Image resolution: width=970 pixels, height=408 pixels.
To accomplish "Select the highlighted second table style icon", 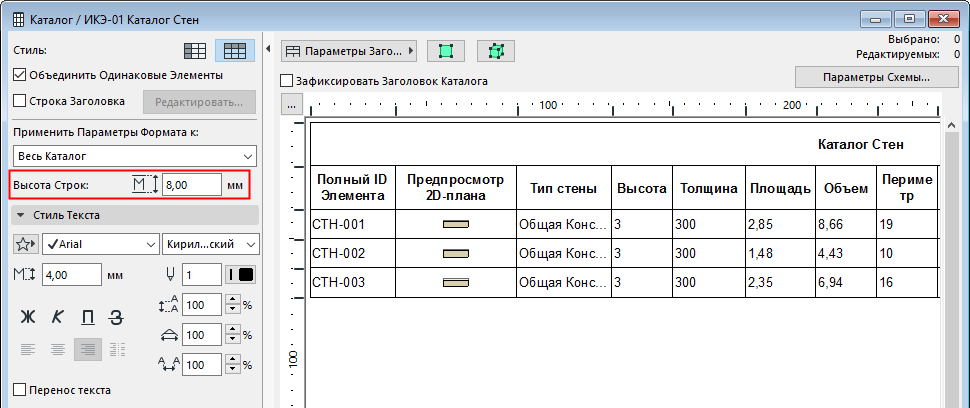I will [235, 51].
